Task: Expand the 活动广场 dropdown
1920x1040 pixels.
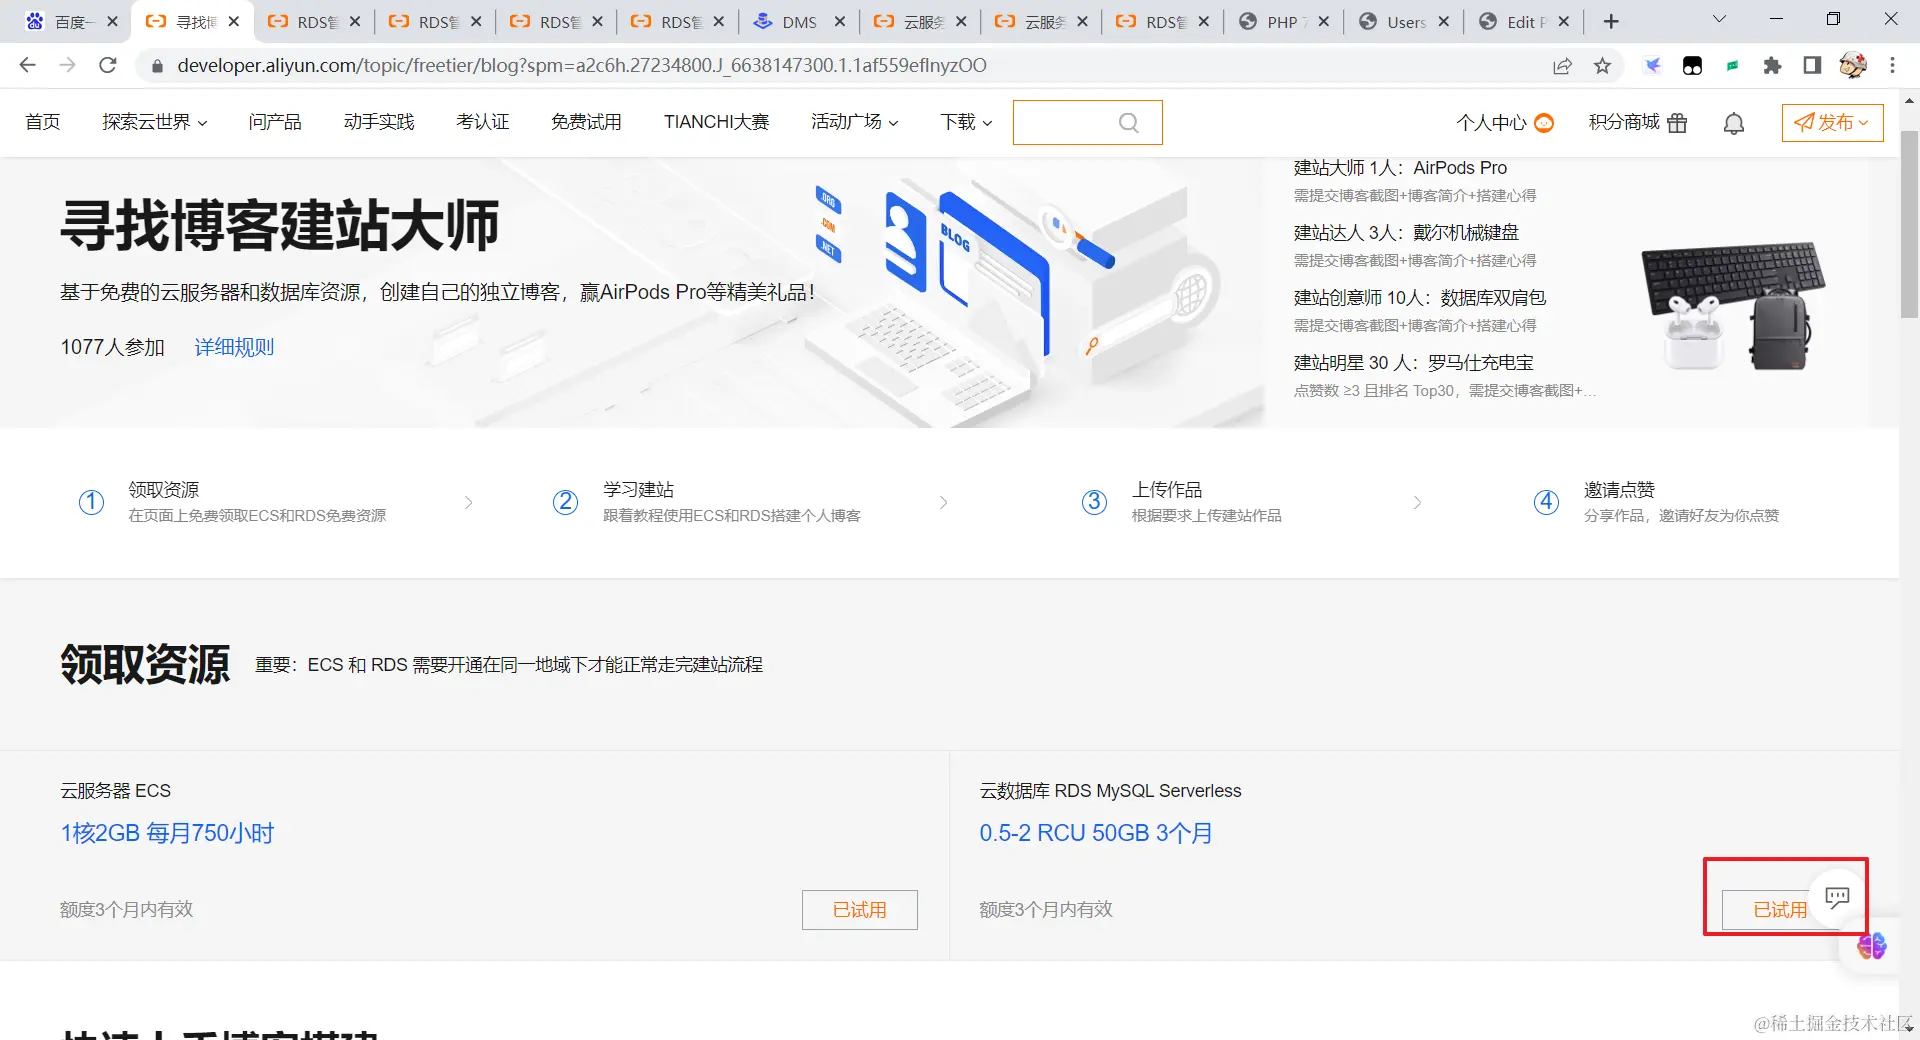Action: tap(855, 122)
